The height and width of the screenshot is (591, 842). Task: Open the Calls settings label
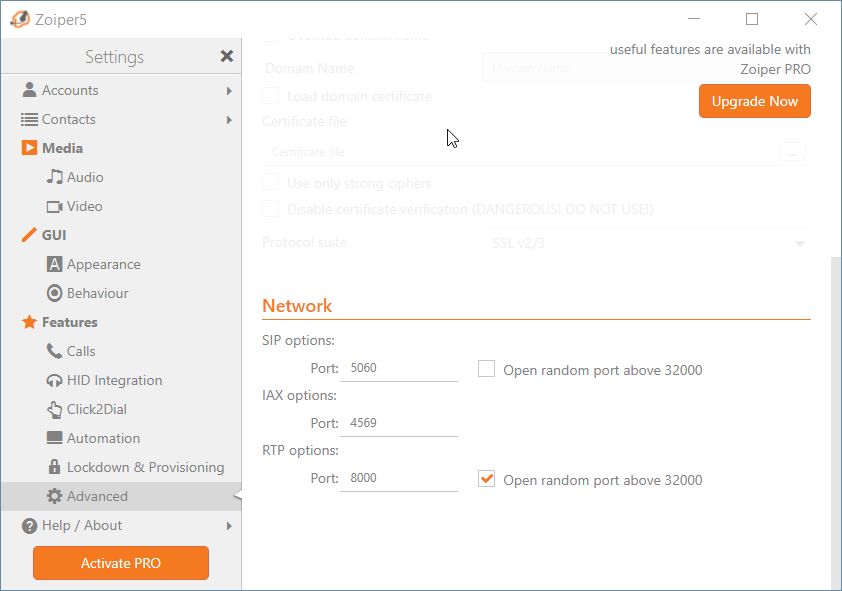coord(81,351)
